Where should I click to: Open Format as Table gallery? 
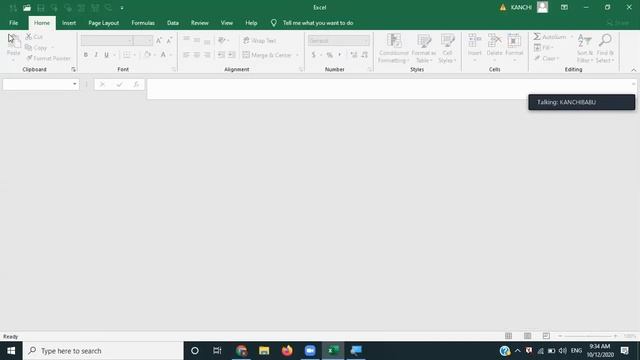[424, 48]
